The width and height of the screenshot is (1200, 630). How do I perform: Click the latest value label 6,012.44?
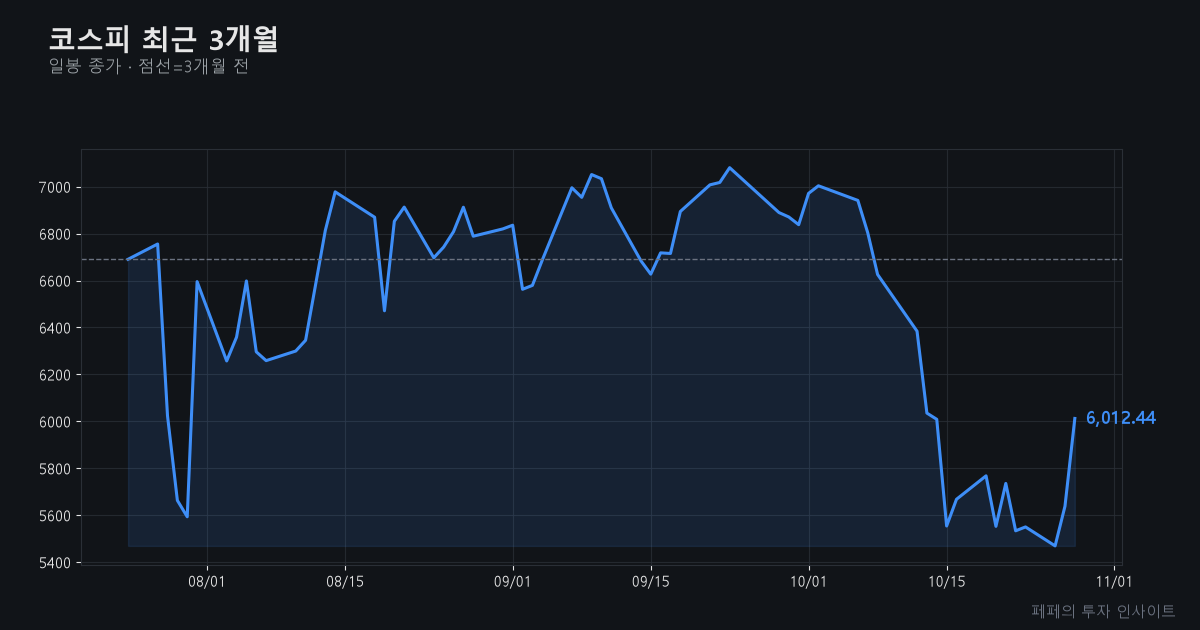tap(1121, 418)
